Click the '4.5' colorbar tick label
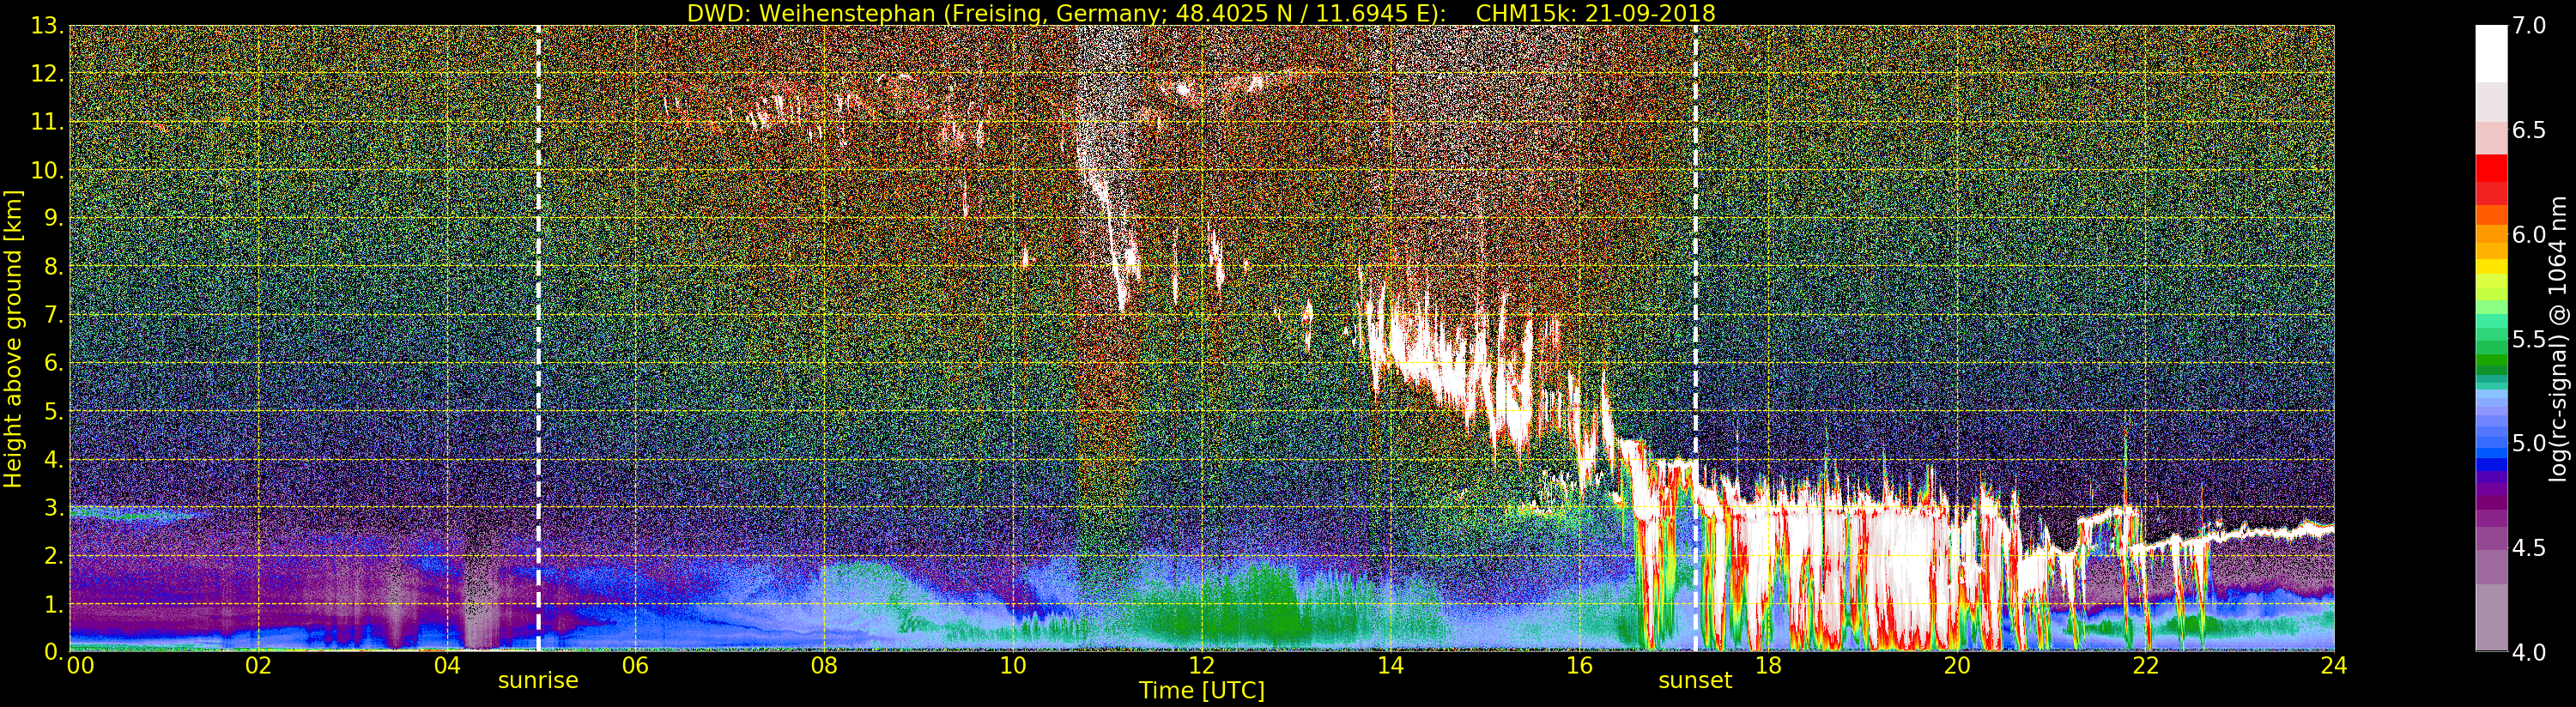Screen dimensions: 2576x707 click(x=2527, y=548)
